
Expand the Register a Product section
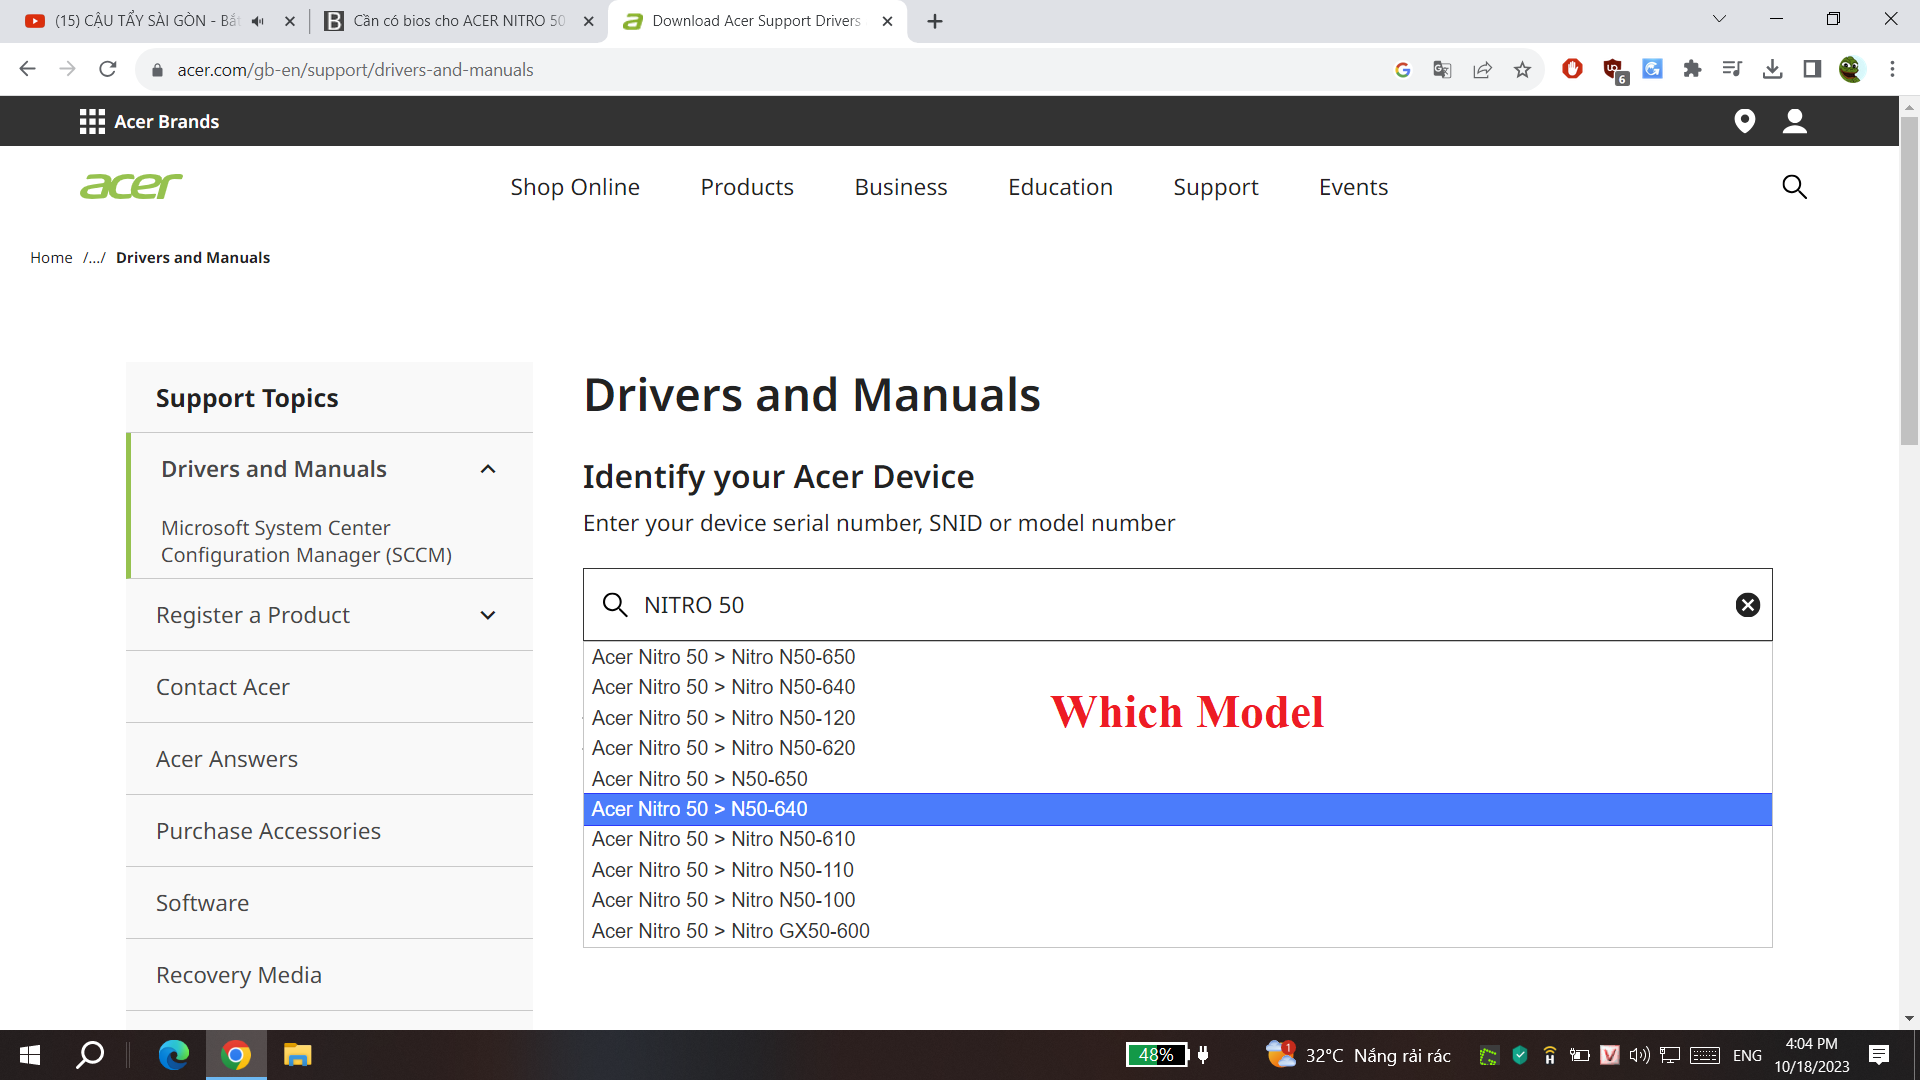488,615
